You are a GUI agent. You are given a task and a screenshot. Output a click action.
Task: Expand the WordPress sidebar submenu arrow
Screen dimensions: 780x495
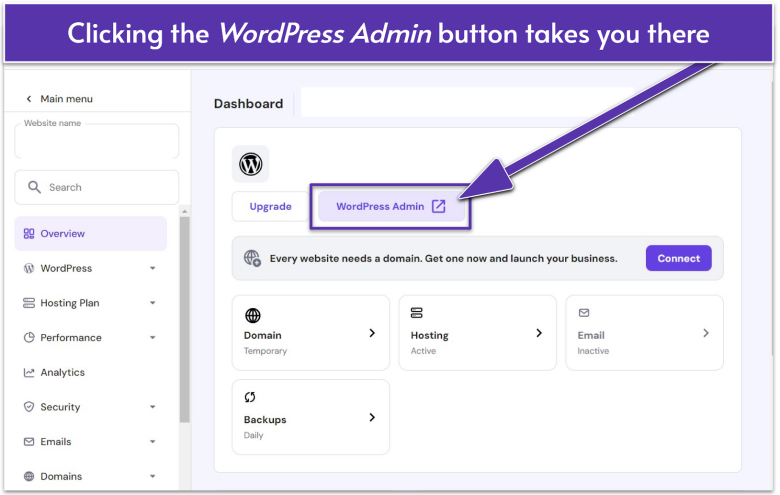coord(153,268)
